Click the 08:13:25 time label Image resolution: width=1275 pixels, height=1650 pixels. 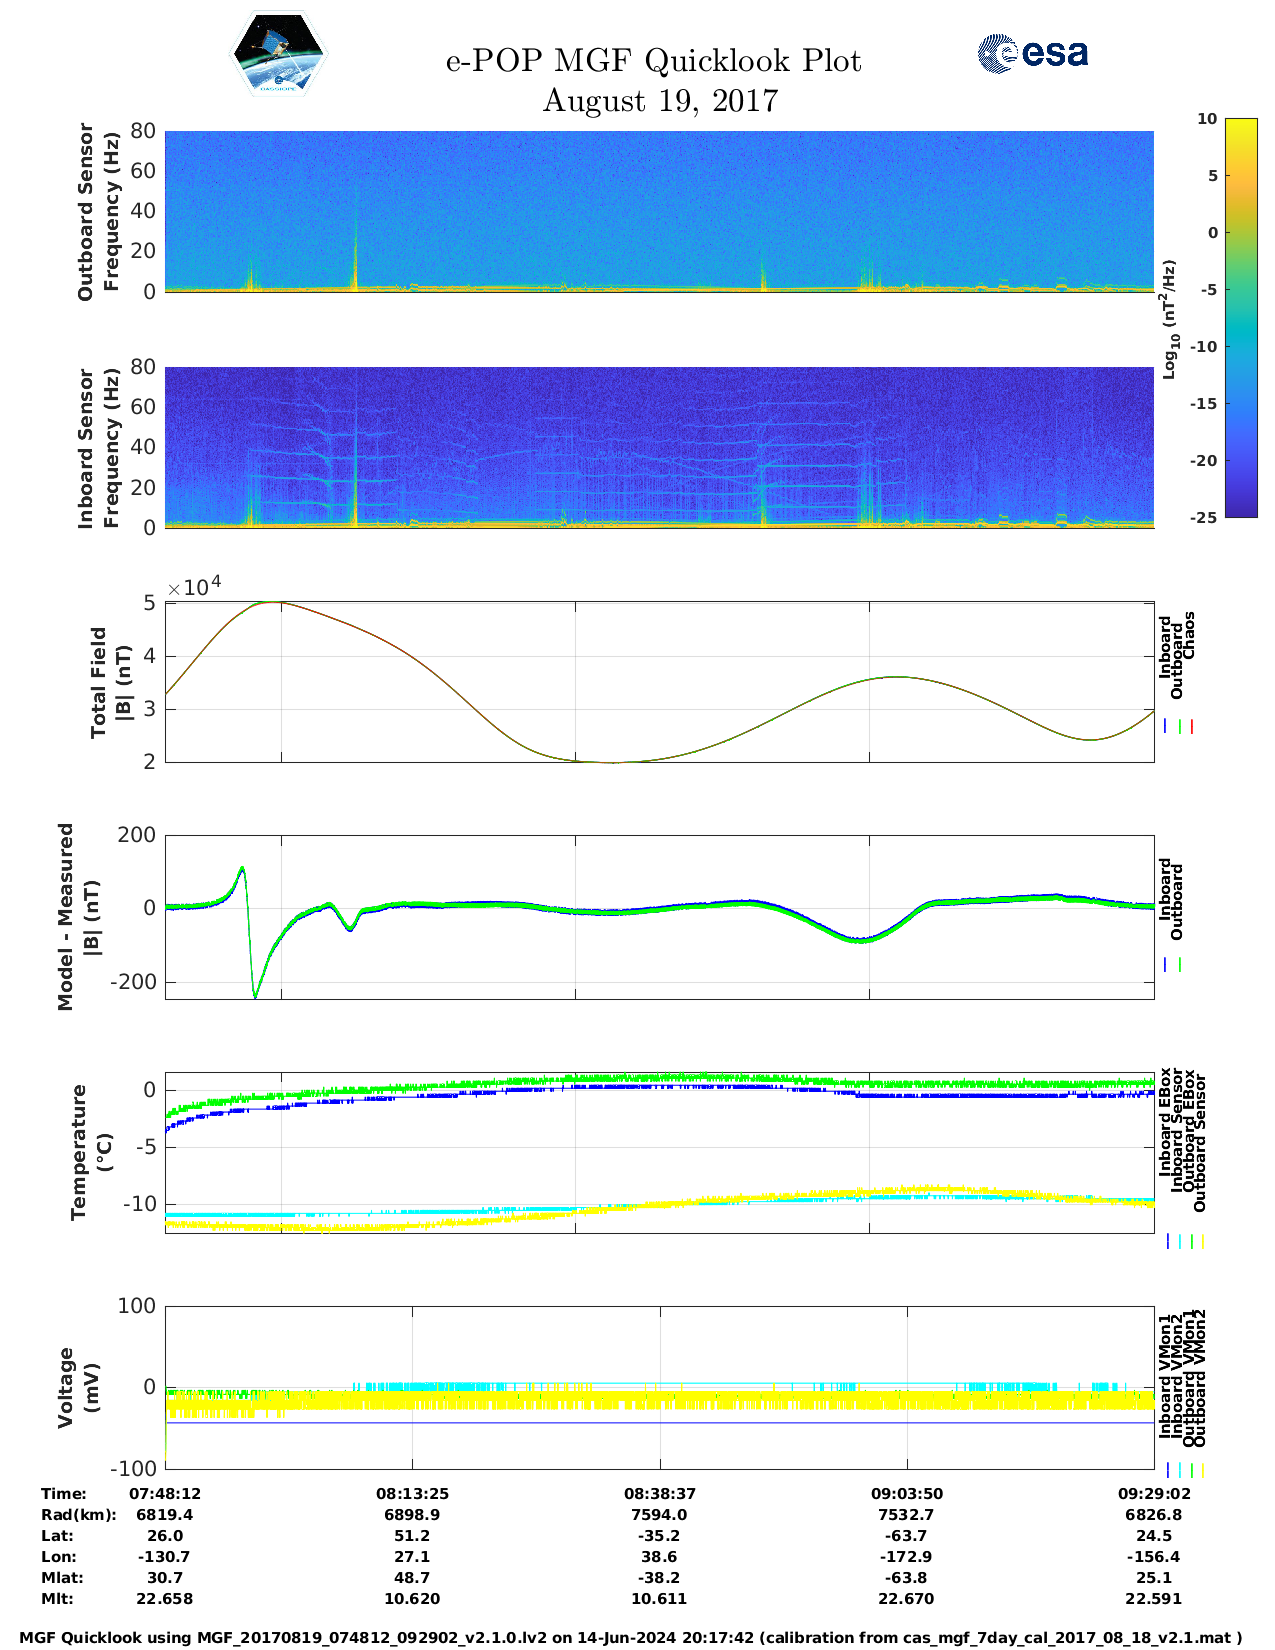tap(412, 1494)
